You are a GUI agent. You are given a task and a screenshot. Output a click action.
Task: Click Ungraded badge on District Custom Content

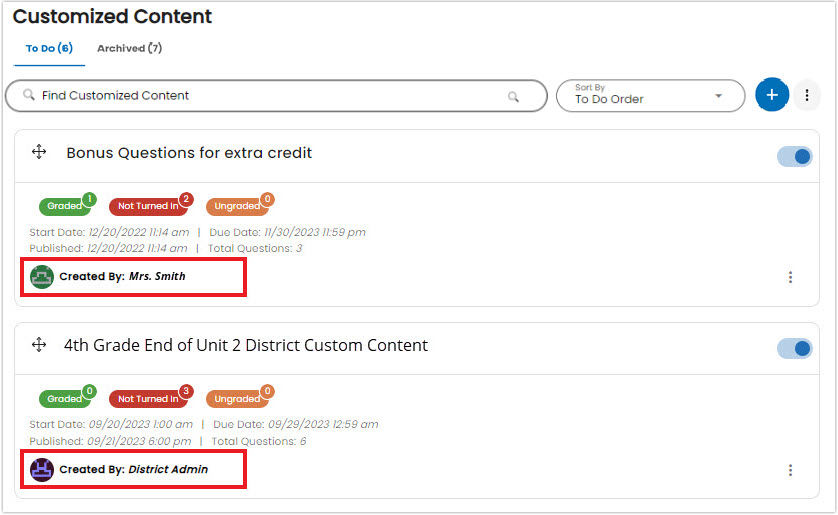(237, 399)
